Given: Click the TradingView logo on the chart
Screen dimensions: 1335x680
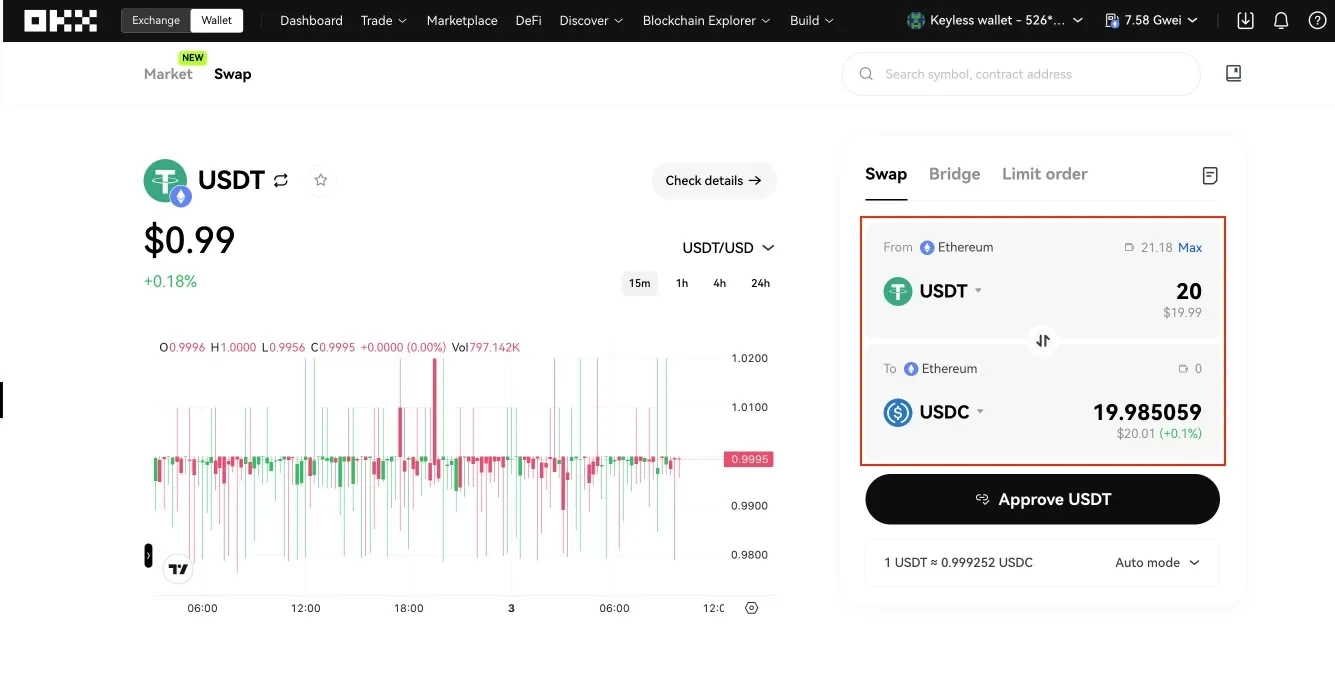Looking at the screenshot, I should point(178,568).
